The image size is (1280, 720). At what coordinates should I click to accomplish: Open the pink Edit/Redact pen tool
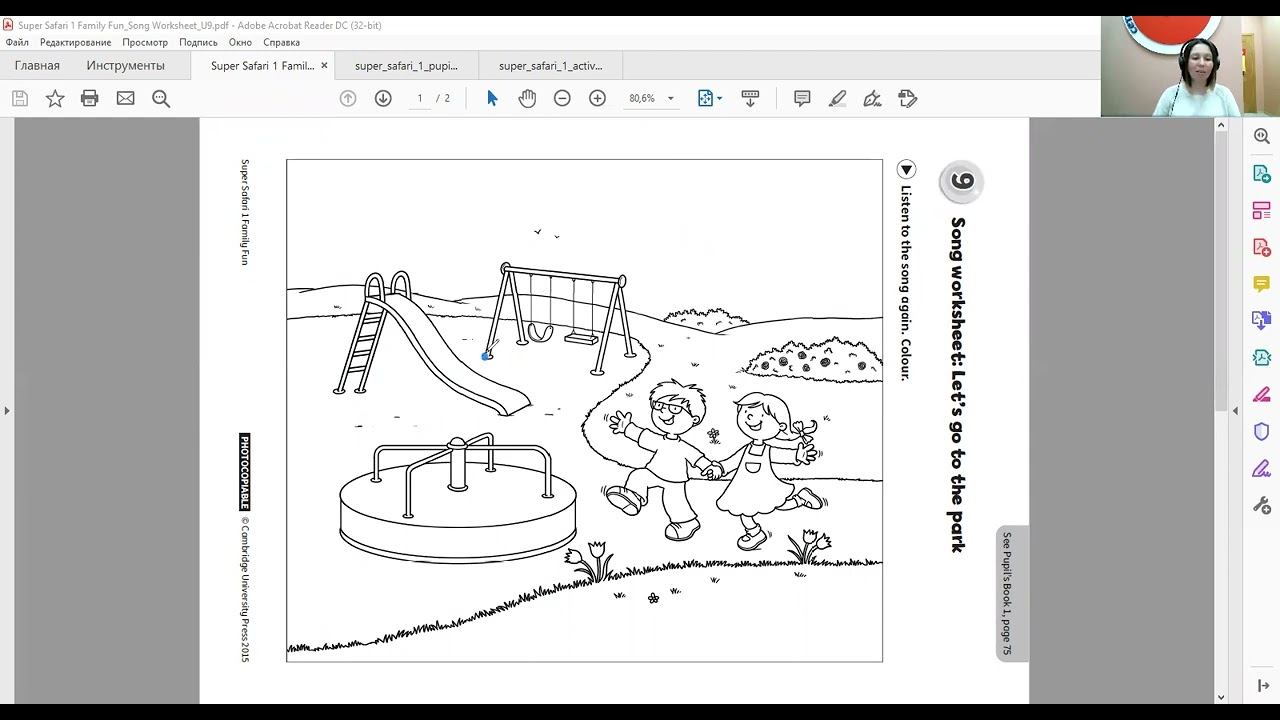(1262, 394)
